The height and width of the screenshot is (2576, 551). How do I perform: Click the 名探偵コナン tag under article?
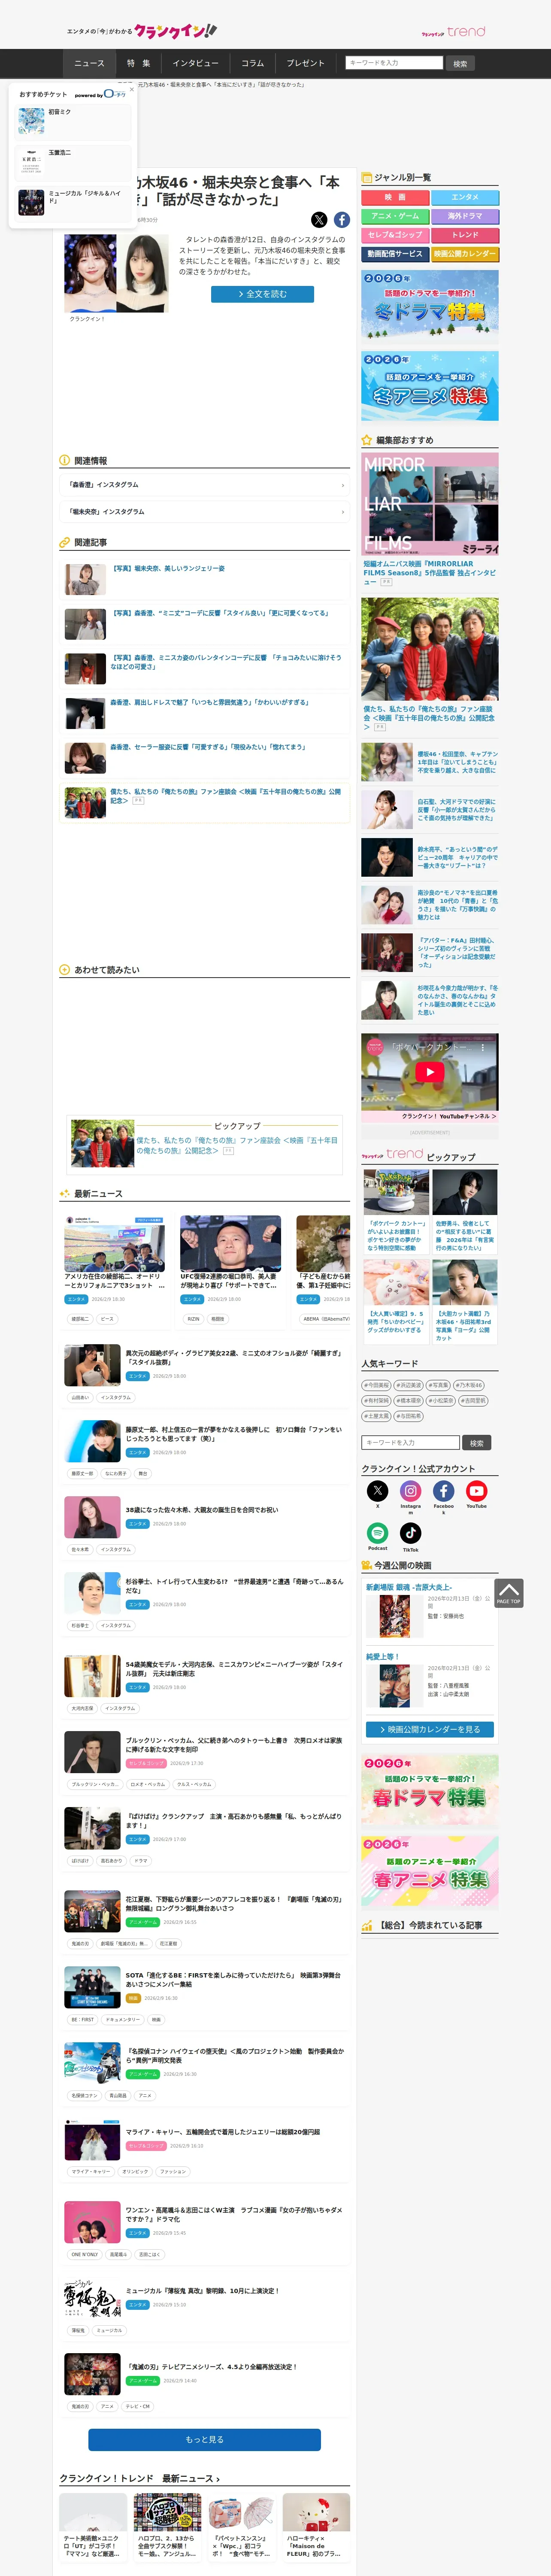point(84,2095)
